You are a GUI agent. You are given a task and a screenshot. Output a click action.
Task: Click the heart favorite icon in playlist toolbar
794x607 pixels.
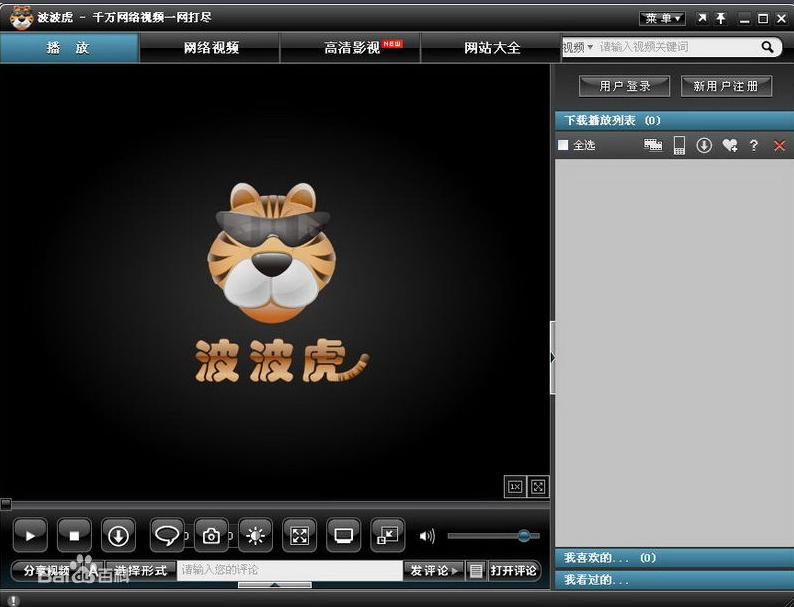tap(730, 146)
